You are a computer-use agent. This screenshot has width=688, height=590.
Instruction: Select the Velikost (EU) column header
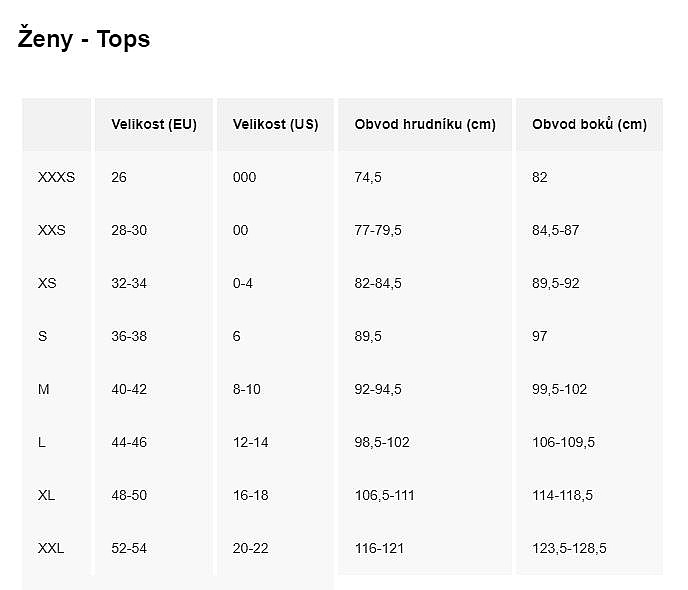point(154,124)
